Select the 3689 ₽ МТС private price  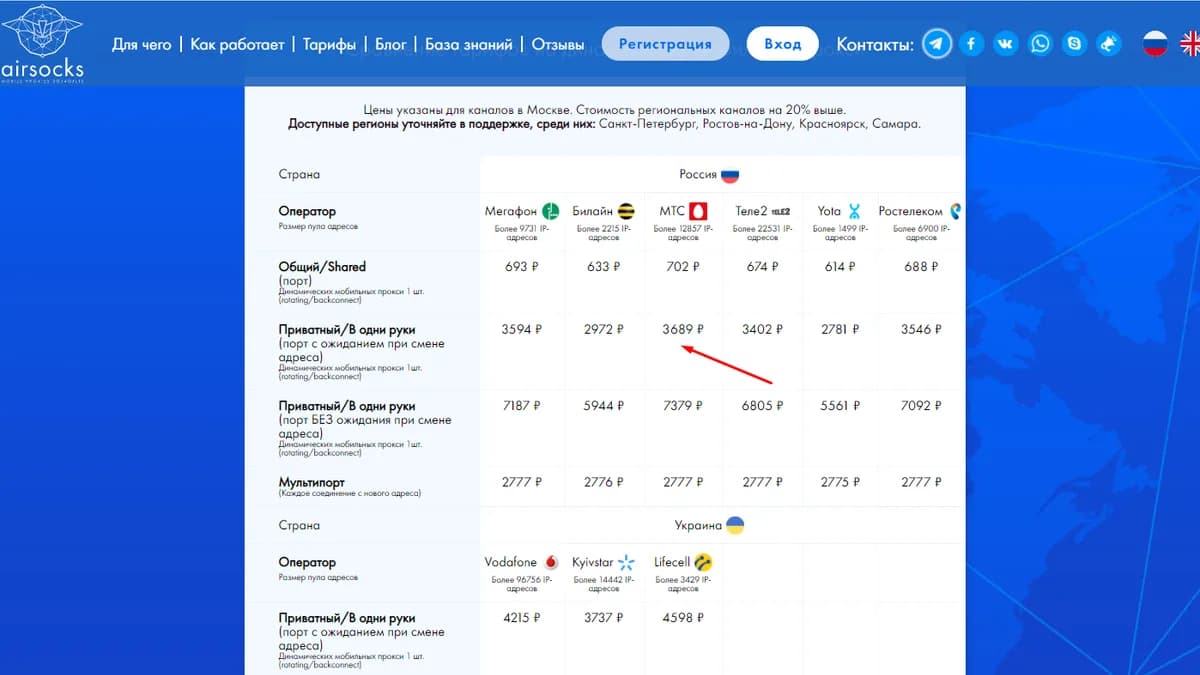(x=683, y=329)
